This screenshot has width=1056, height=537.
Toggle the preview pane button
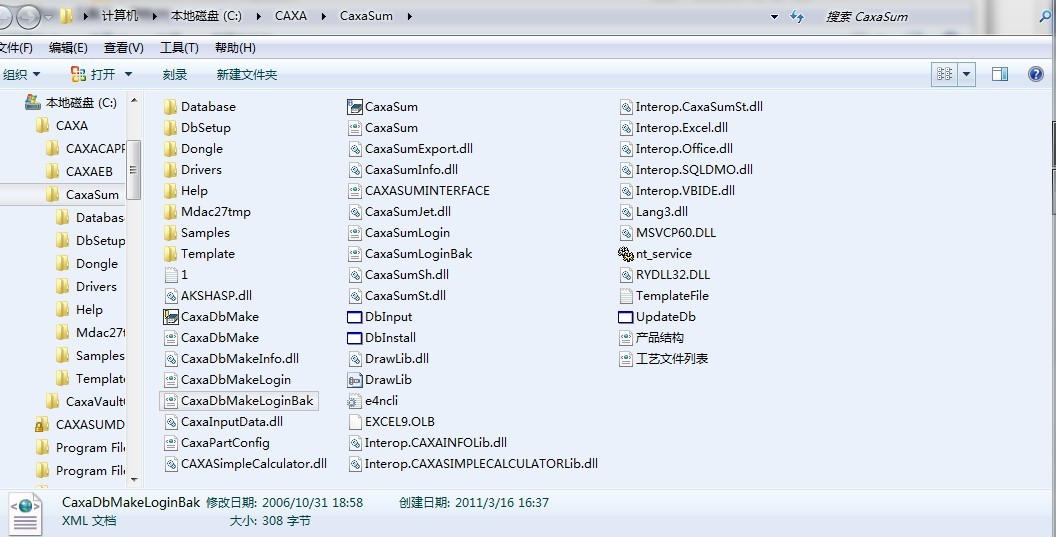pyautogui.click(x=999, y=74)
